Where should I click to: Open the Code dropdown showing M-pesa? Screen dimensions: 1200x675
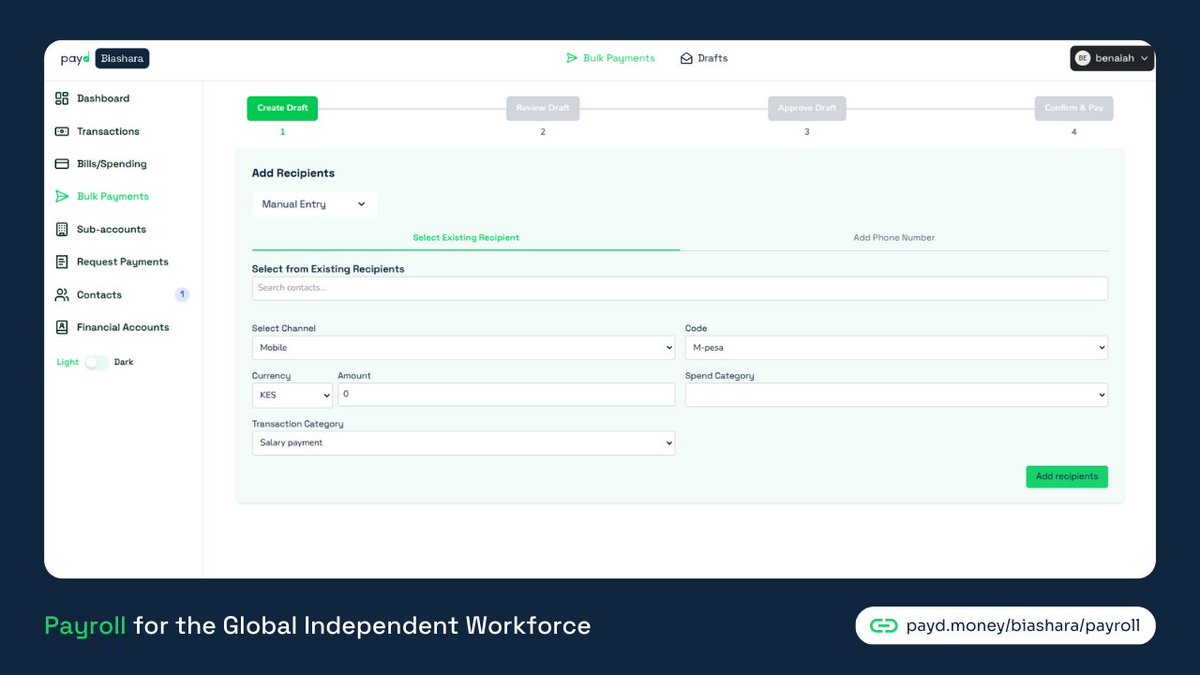(895, 347)
